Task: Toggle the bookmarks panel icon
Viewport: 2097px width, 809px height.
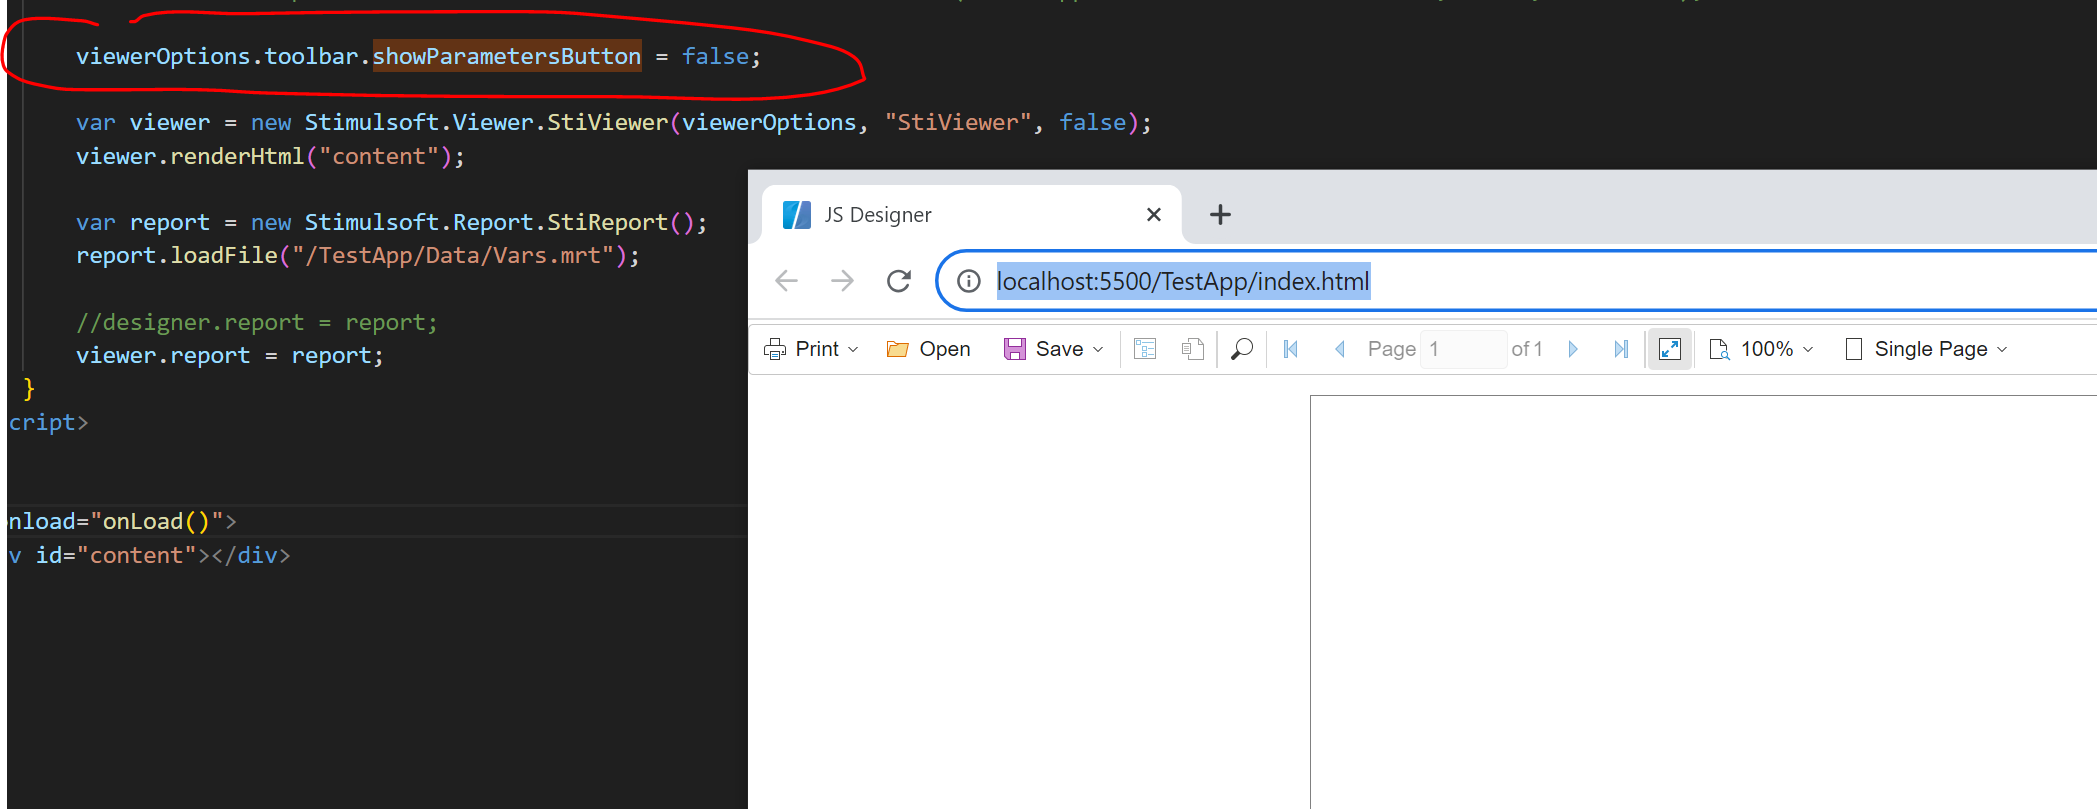Action: [x=1145, y=349]
